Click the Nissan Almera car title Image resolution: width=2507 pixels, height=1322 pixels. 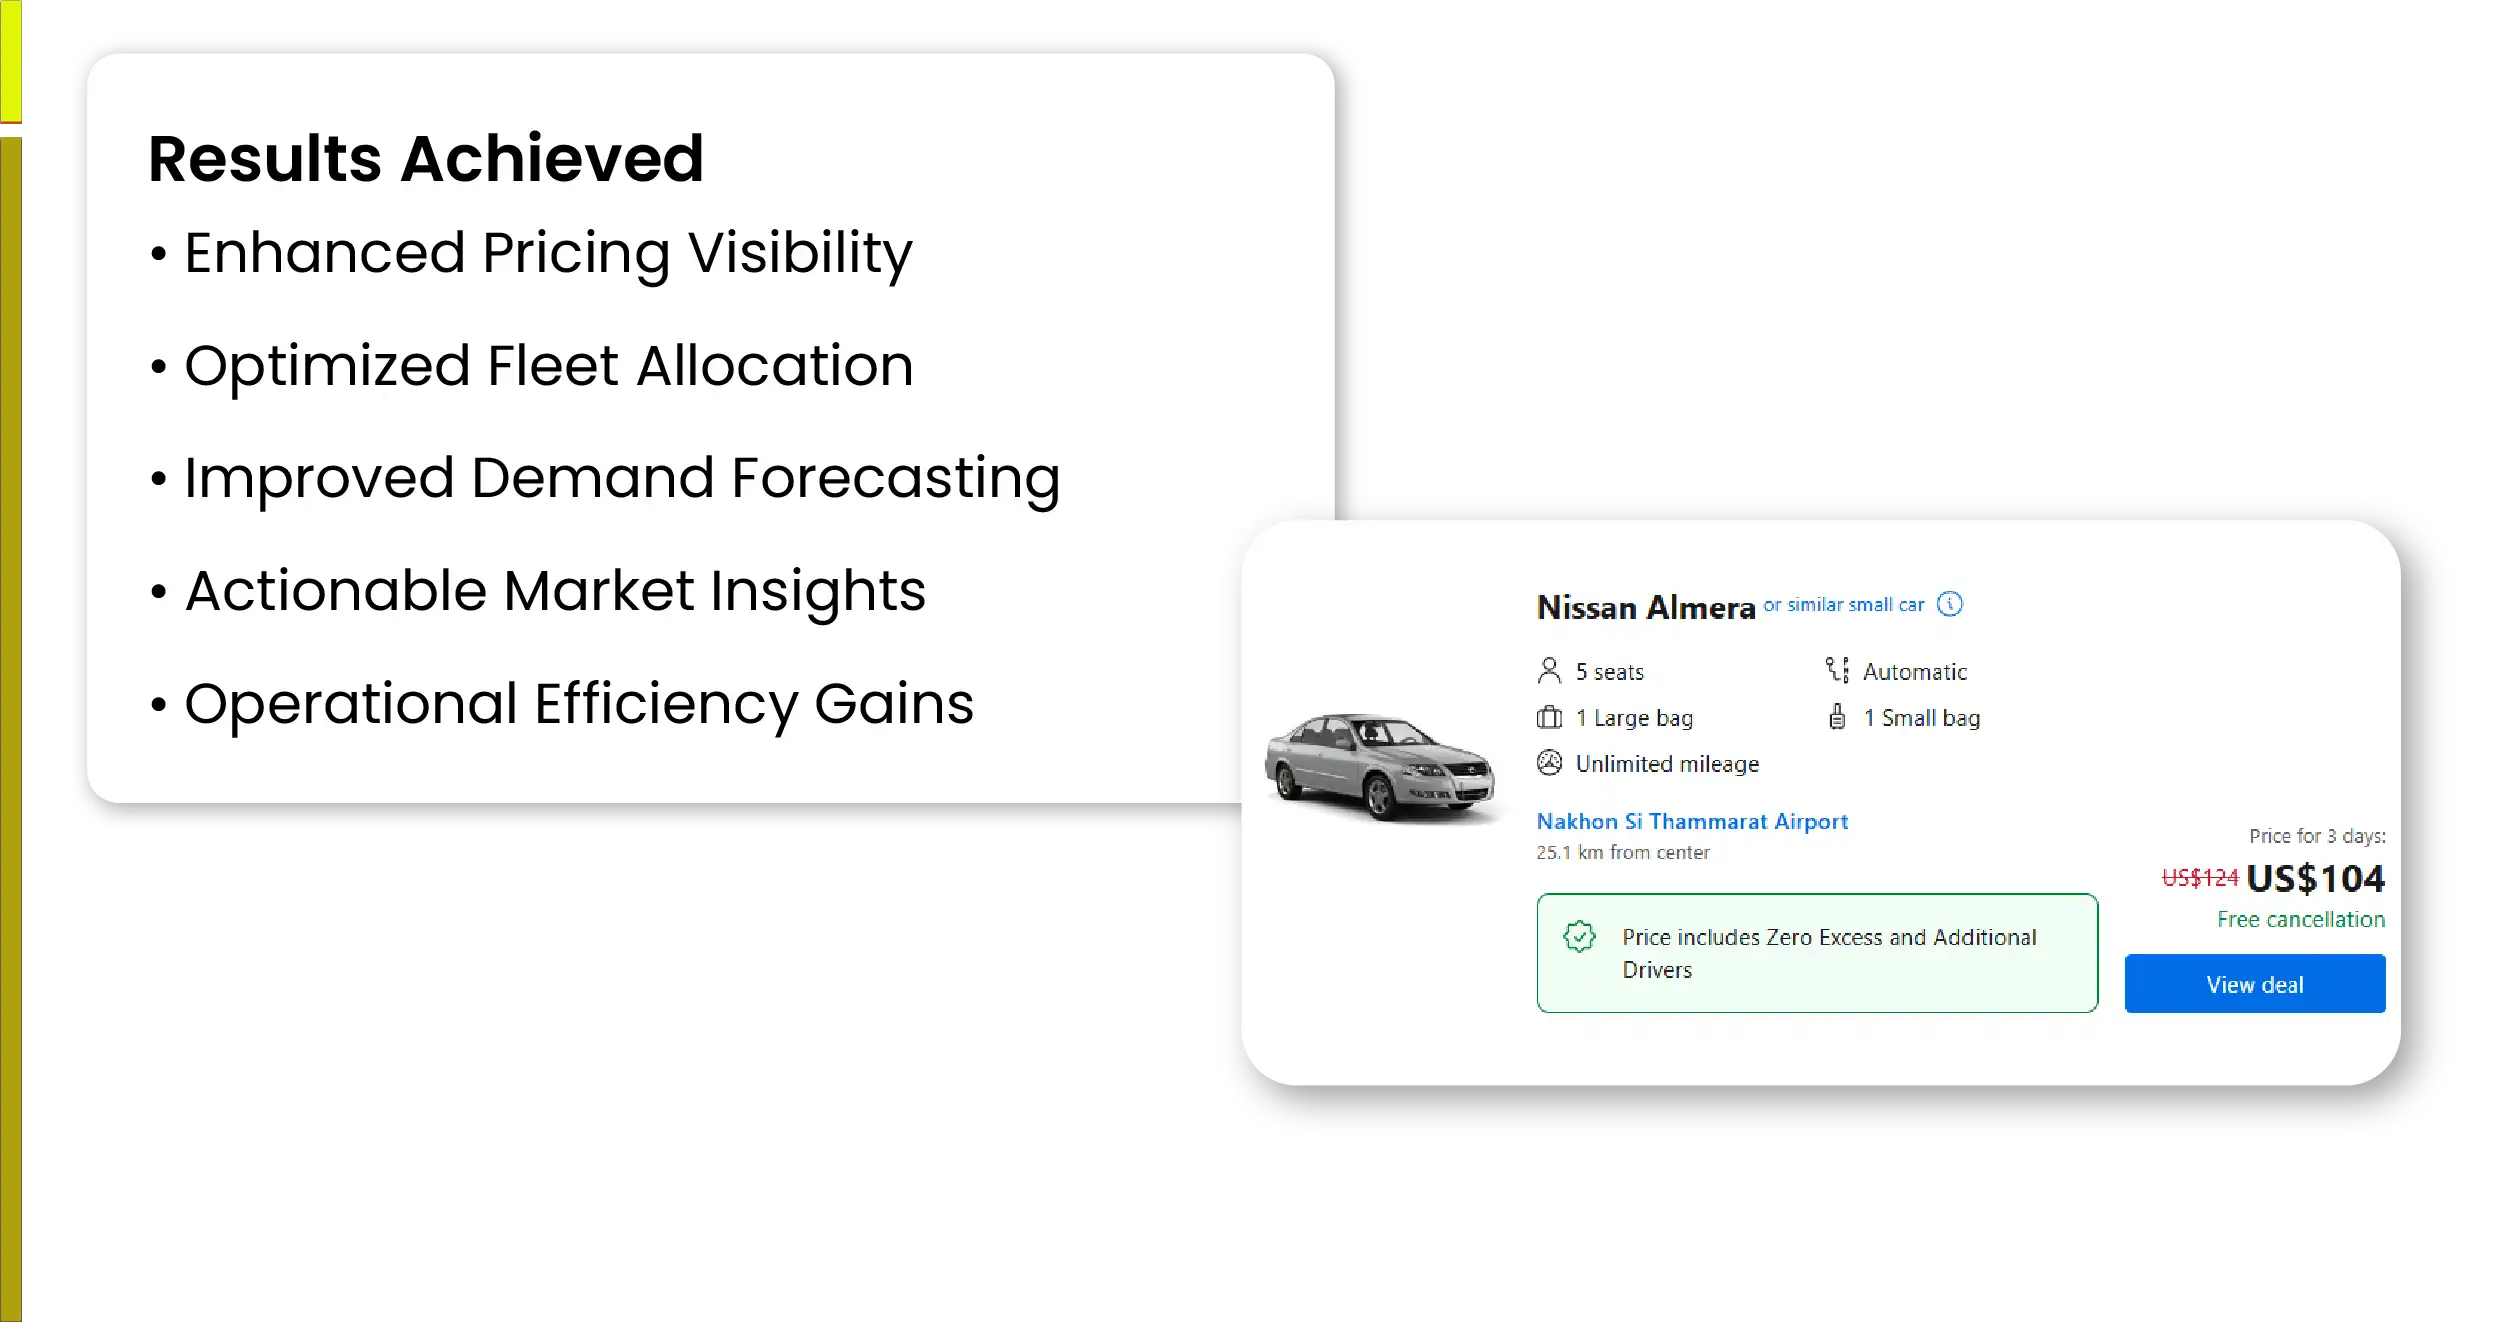[x=1646, y=608]
